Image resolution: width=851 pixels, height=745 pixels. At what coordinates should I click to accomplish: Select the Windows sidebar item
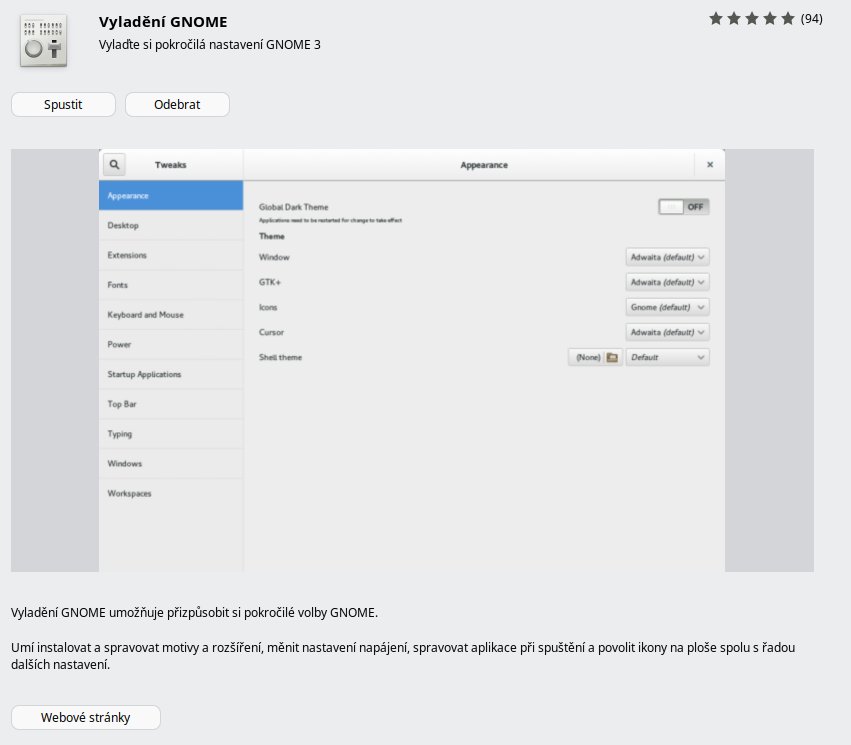click(171, 464)
